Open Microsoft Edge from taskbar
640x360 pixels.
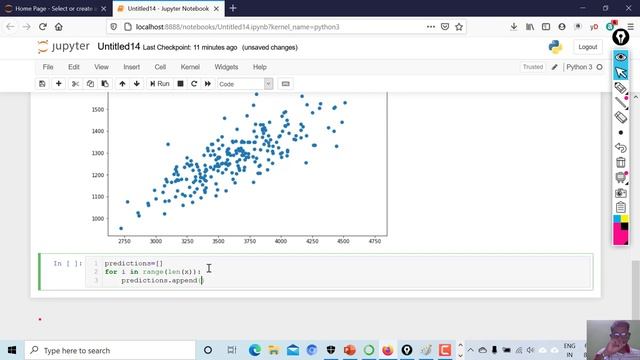[255, 350]
